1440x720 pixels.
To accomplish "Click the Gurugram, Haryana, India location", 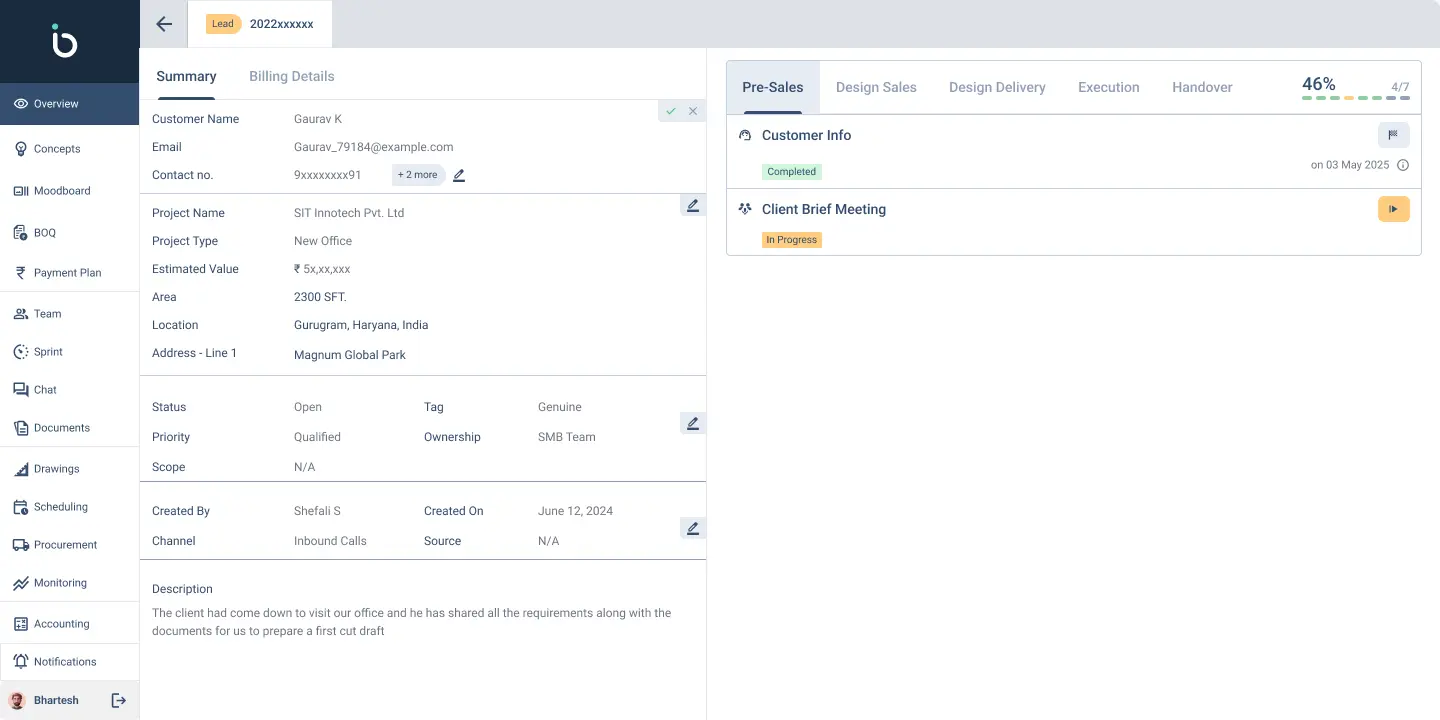I will click(361, 325).
